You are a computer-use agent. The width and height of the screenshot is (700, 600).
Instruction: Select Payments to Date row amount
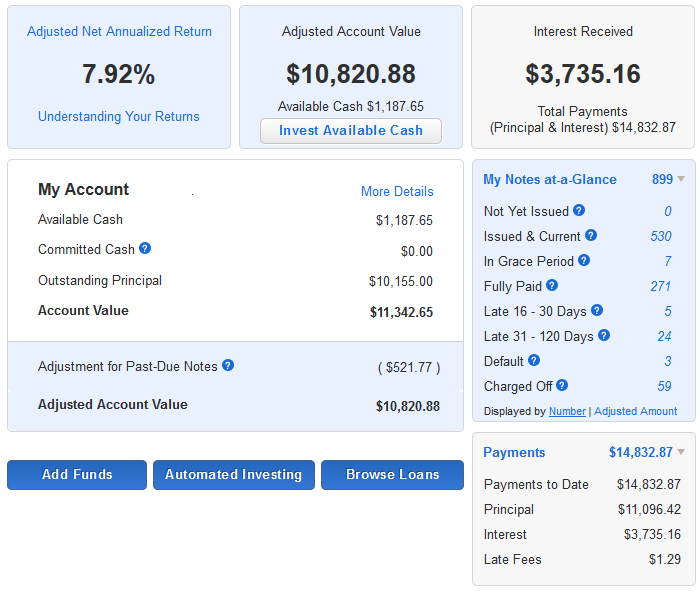point(649,484)
